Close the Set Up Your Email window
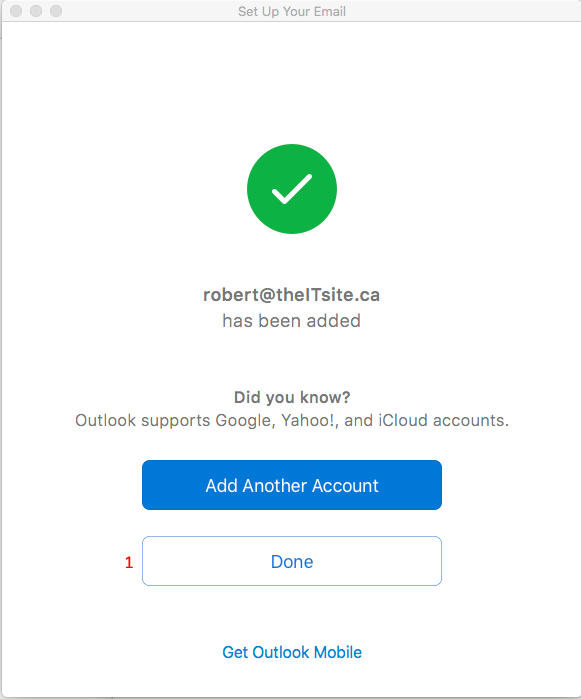The height and width of the screenshot is (699, 581). point(16,11)
